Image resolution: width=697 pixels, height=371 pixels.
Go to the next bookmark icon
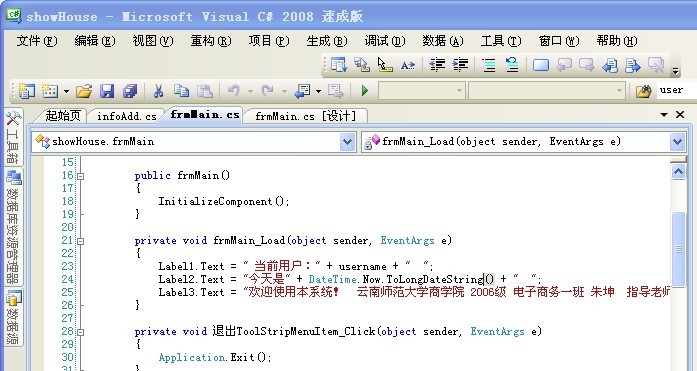click(x=587, y=65)
